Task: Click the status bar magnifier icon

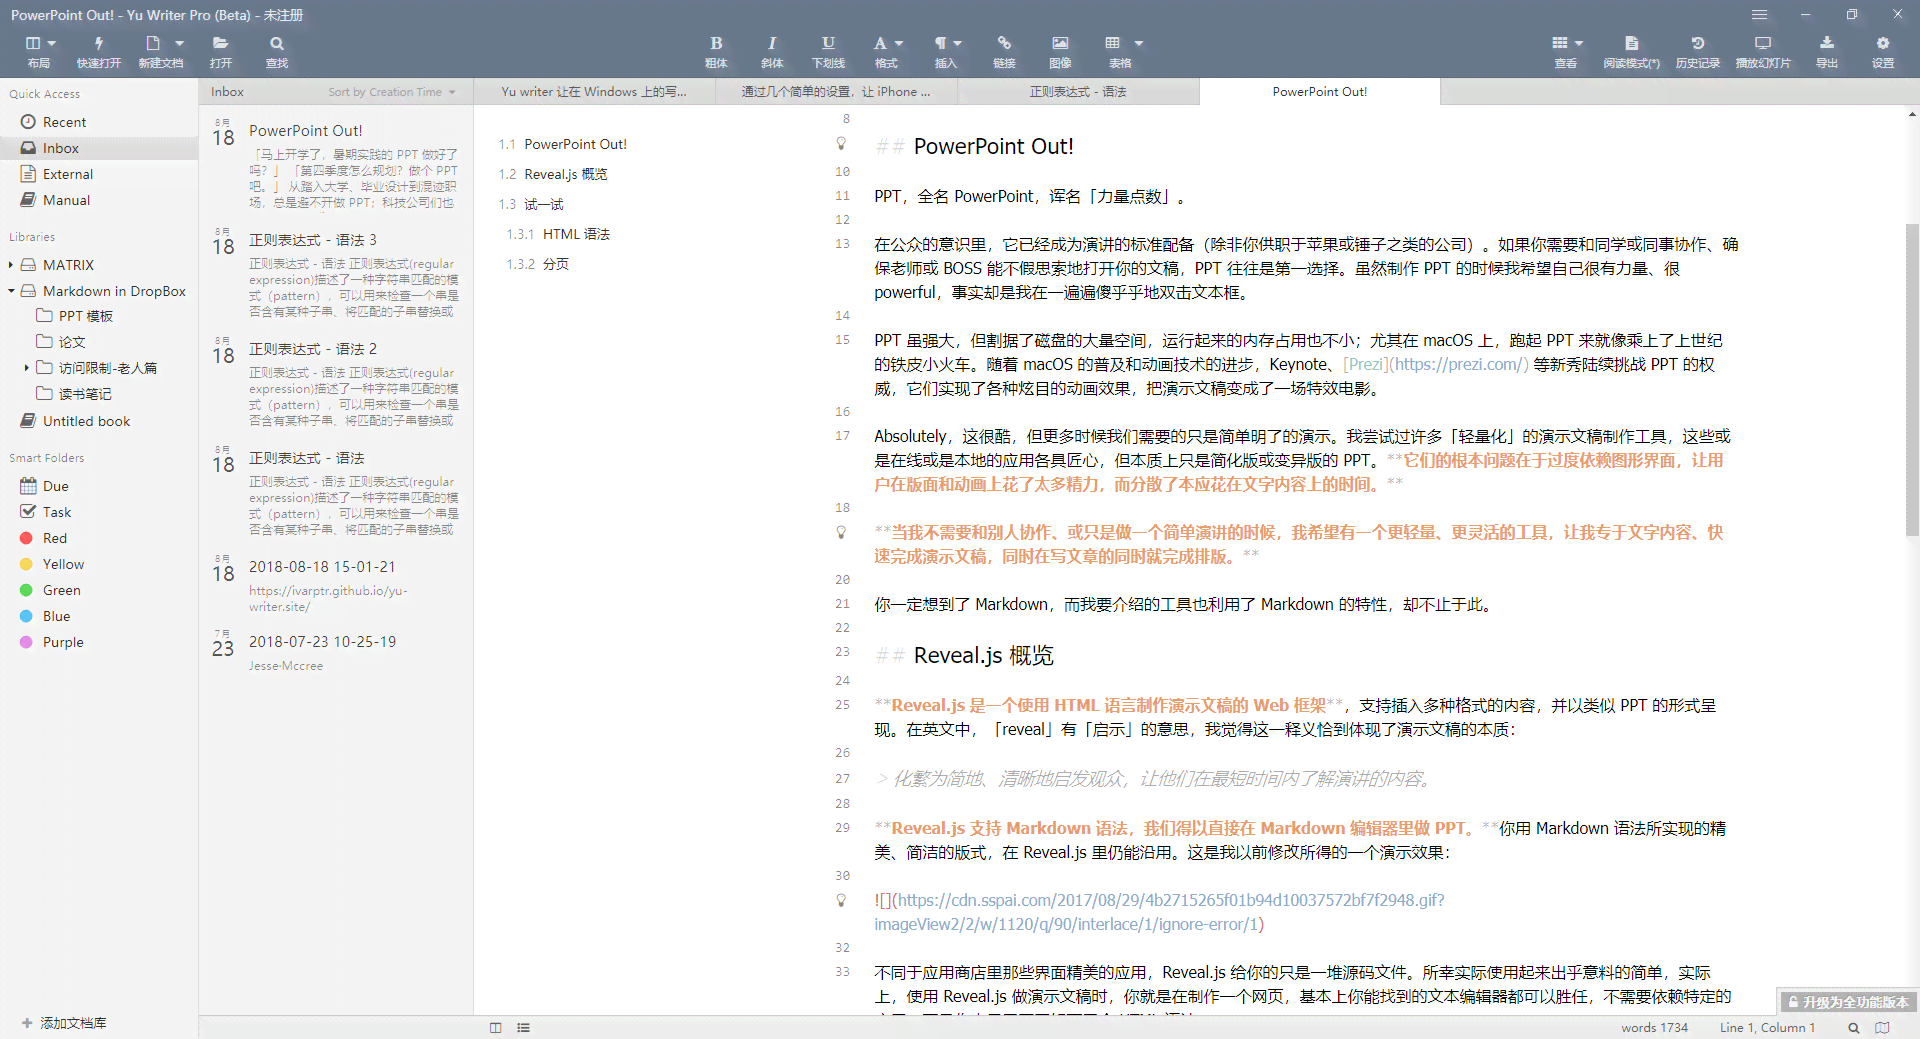Action: coord(1853,1028)
